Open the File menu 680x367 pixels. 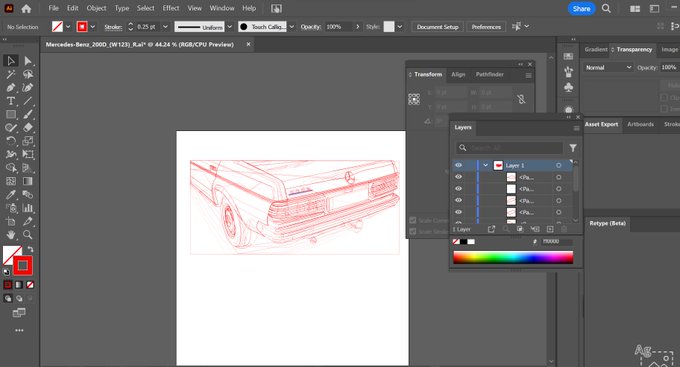pyautogui.click(x=53, y=8)
